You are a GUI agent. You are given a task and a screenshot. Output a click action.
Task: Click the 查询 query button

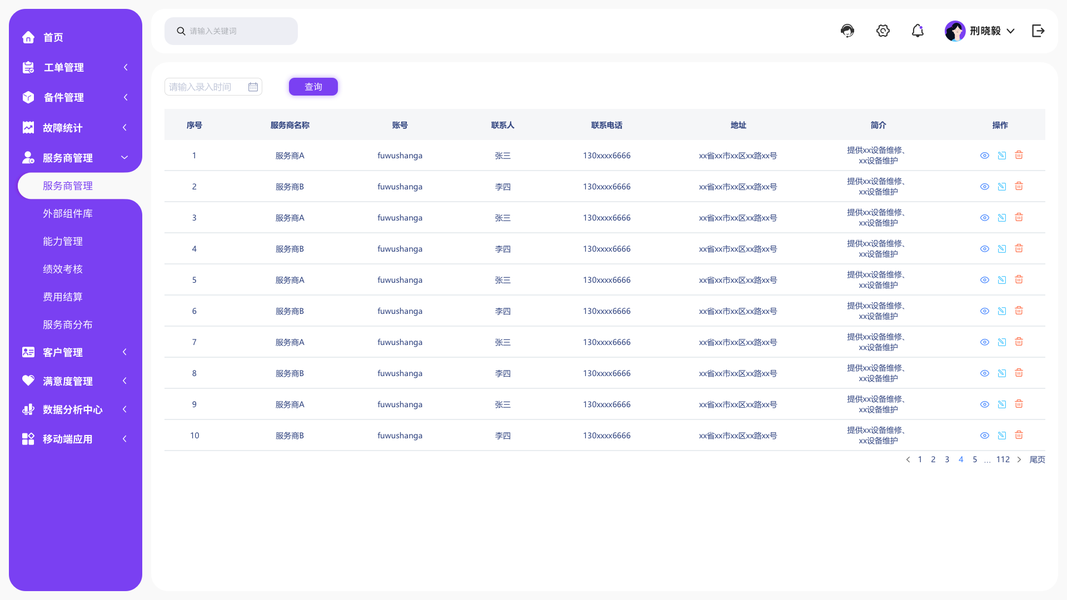[x=313, y=87]
